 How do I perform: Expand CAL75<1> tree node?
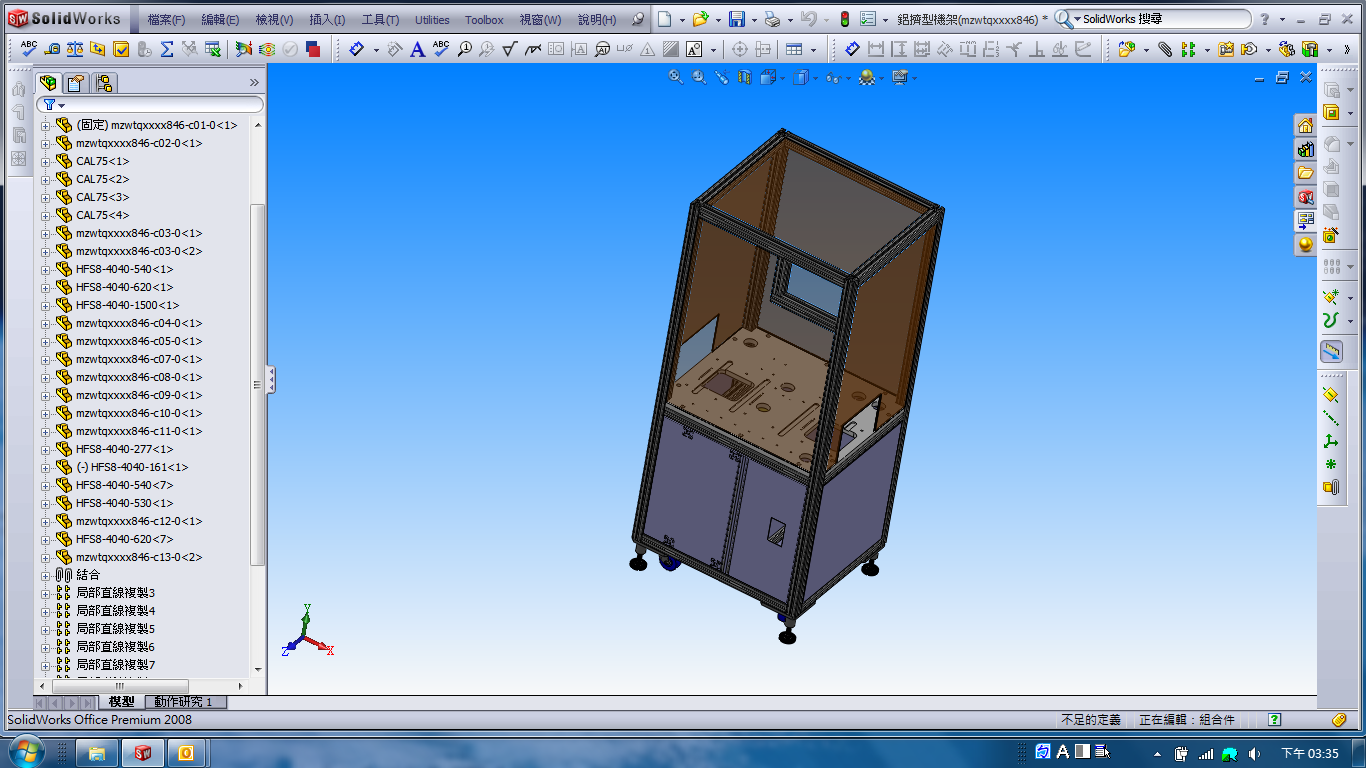[x=45, y=162]
